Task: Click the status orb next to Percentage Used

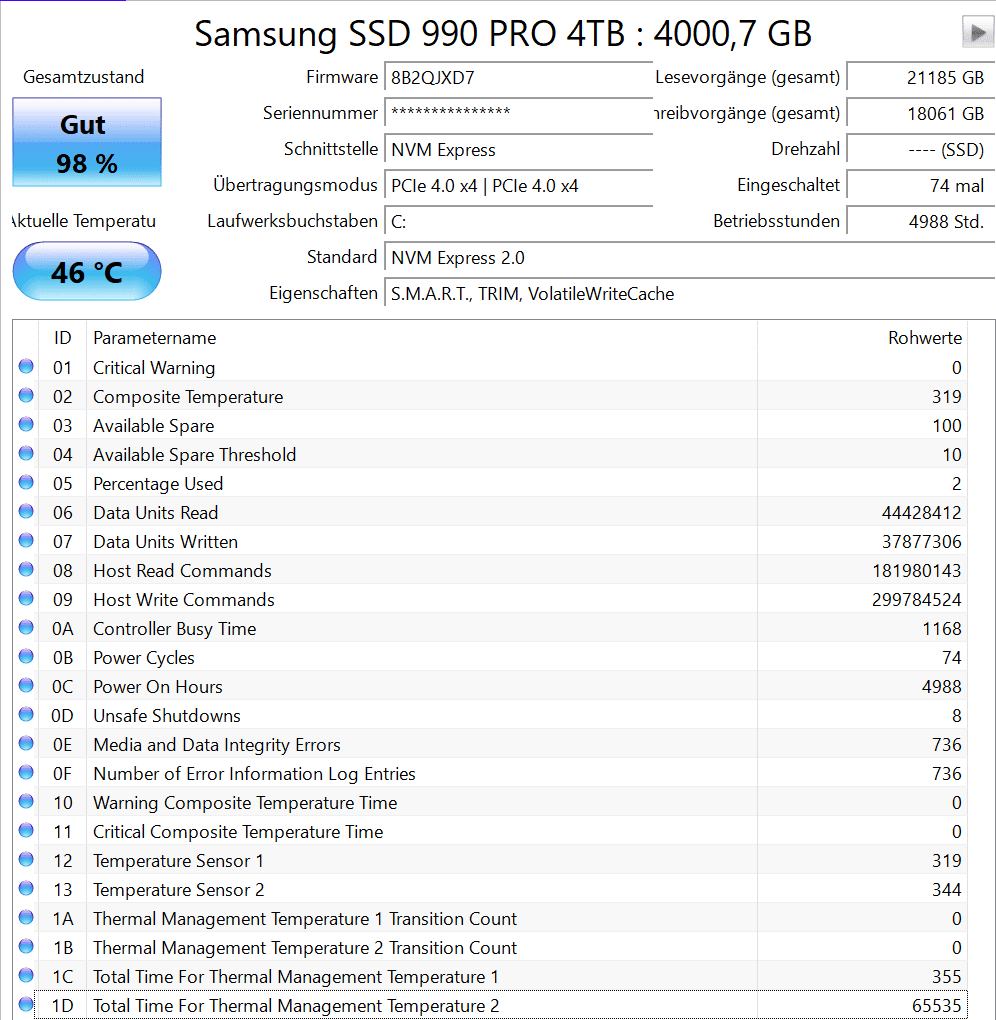Action: point(26,483)
